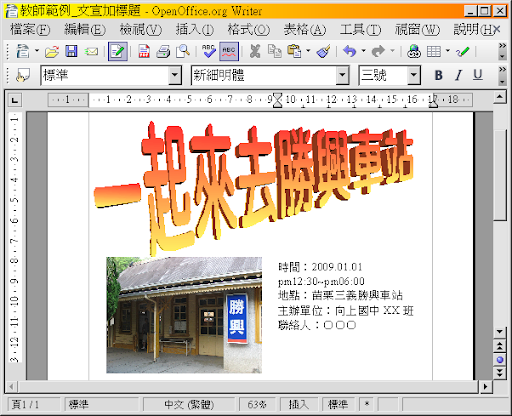This screenshot has height=416, width=512.
Task: Open the font size dropdown showing 三號
Action: point(414,75)
